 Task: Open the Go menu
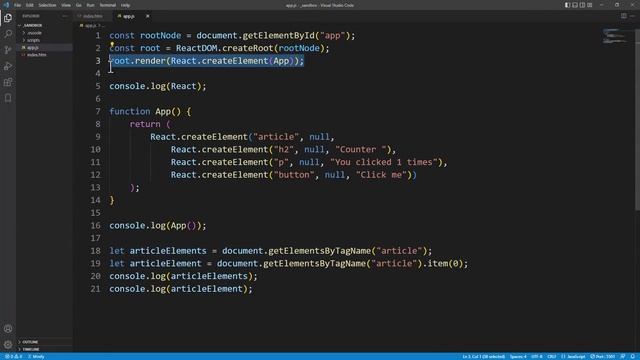(79, 5)
